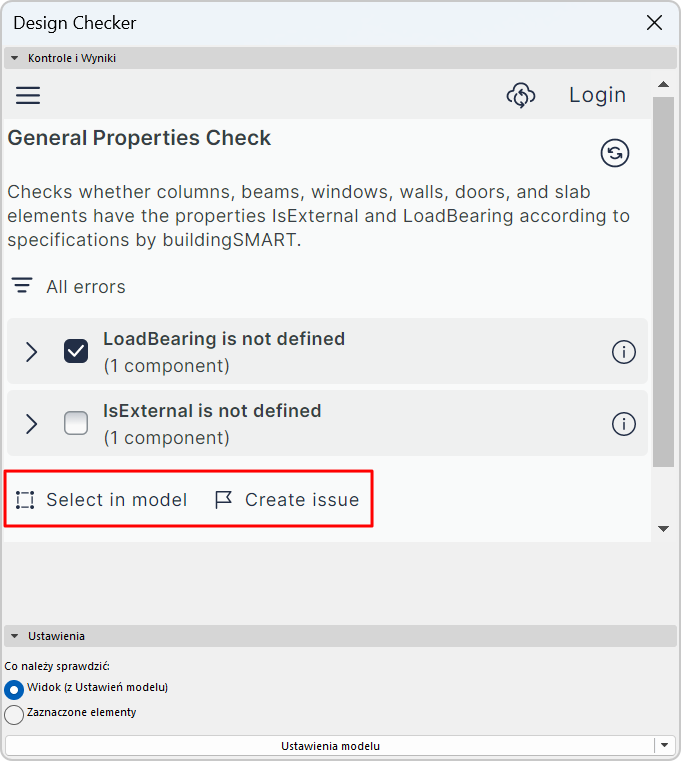This screenshot has height=761, width=681.
Task: Select Zaznaczone elementy radio button
Action: click(x=14, y=714)
